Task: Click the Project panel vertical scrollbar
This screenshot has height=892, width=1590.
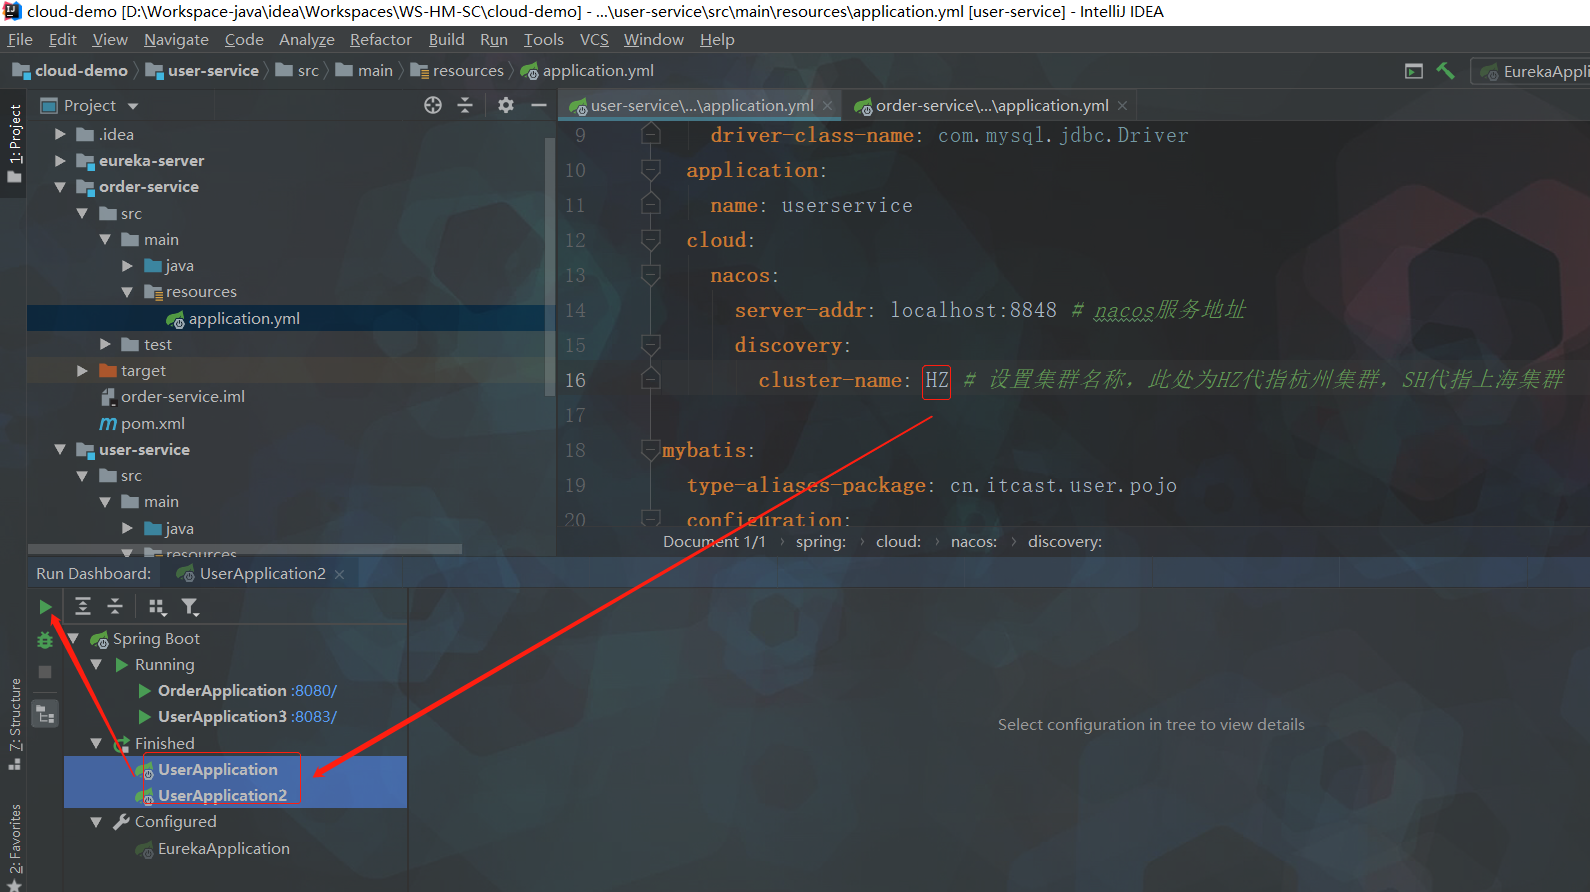Action: point(550,266)
